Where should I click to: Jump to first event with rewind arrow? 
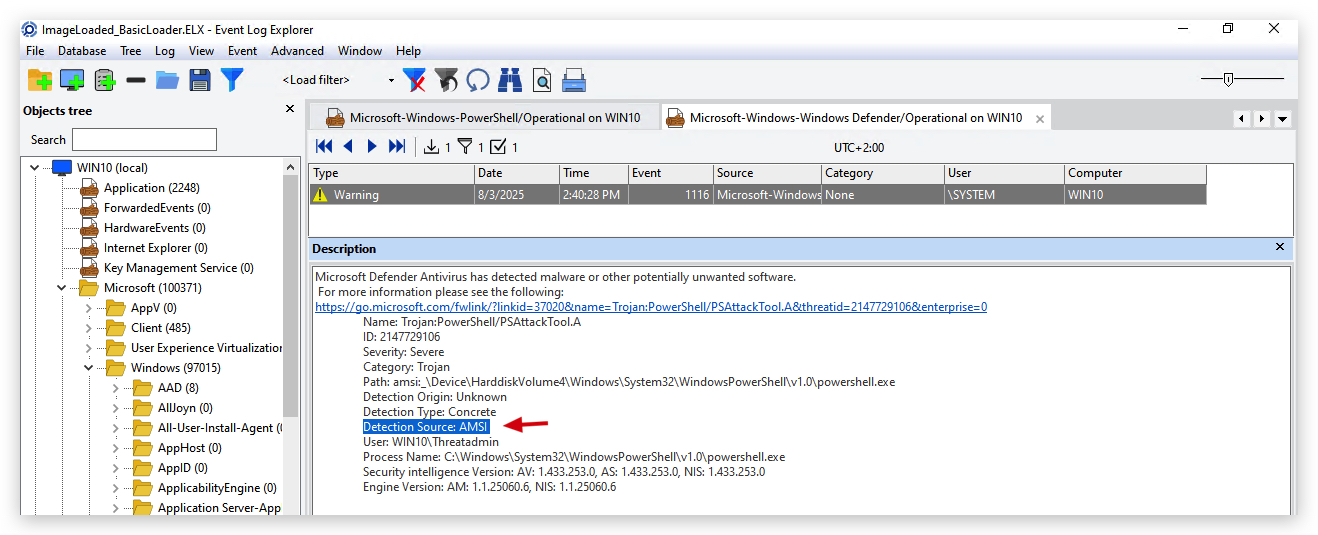(x=324, y=147)
